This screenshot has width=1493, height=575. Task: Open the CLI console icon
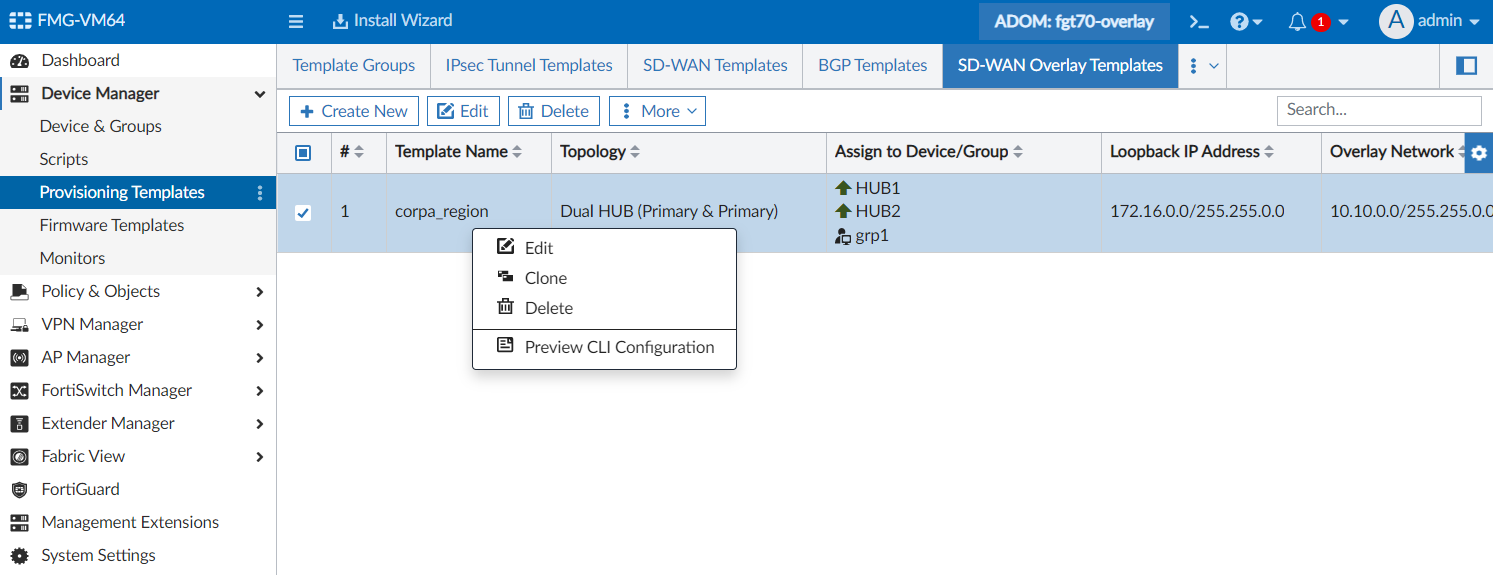tap(1198, 21)
